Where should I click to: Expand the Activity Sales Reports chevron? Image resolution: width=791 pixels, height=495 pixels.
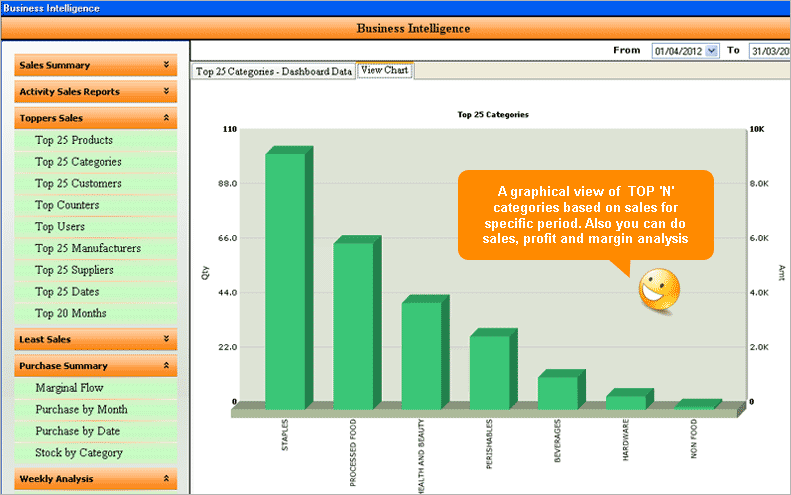coord(167,92)
